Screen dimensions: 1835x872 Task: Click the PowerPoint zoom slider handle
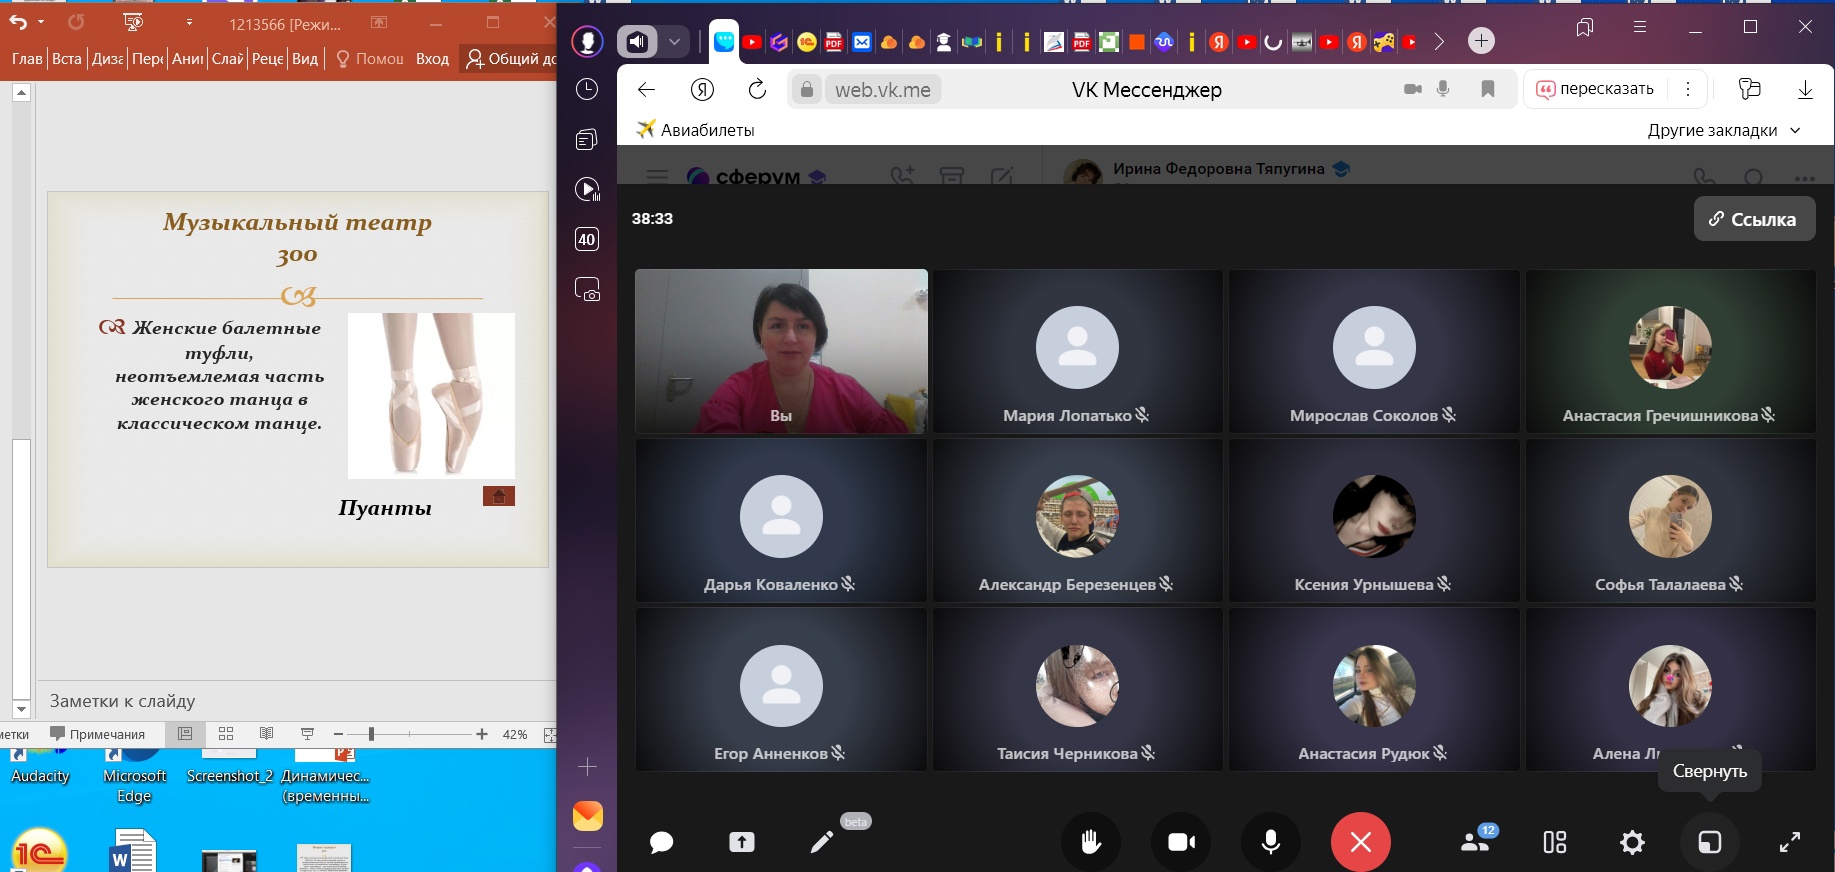tap(371, 734)
